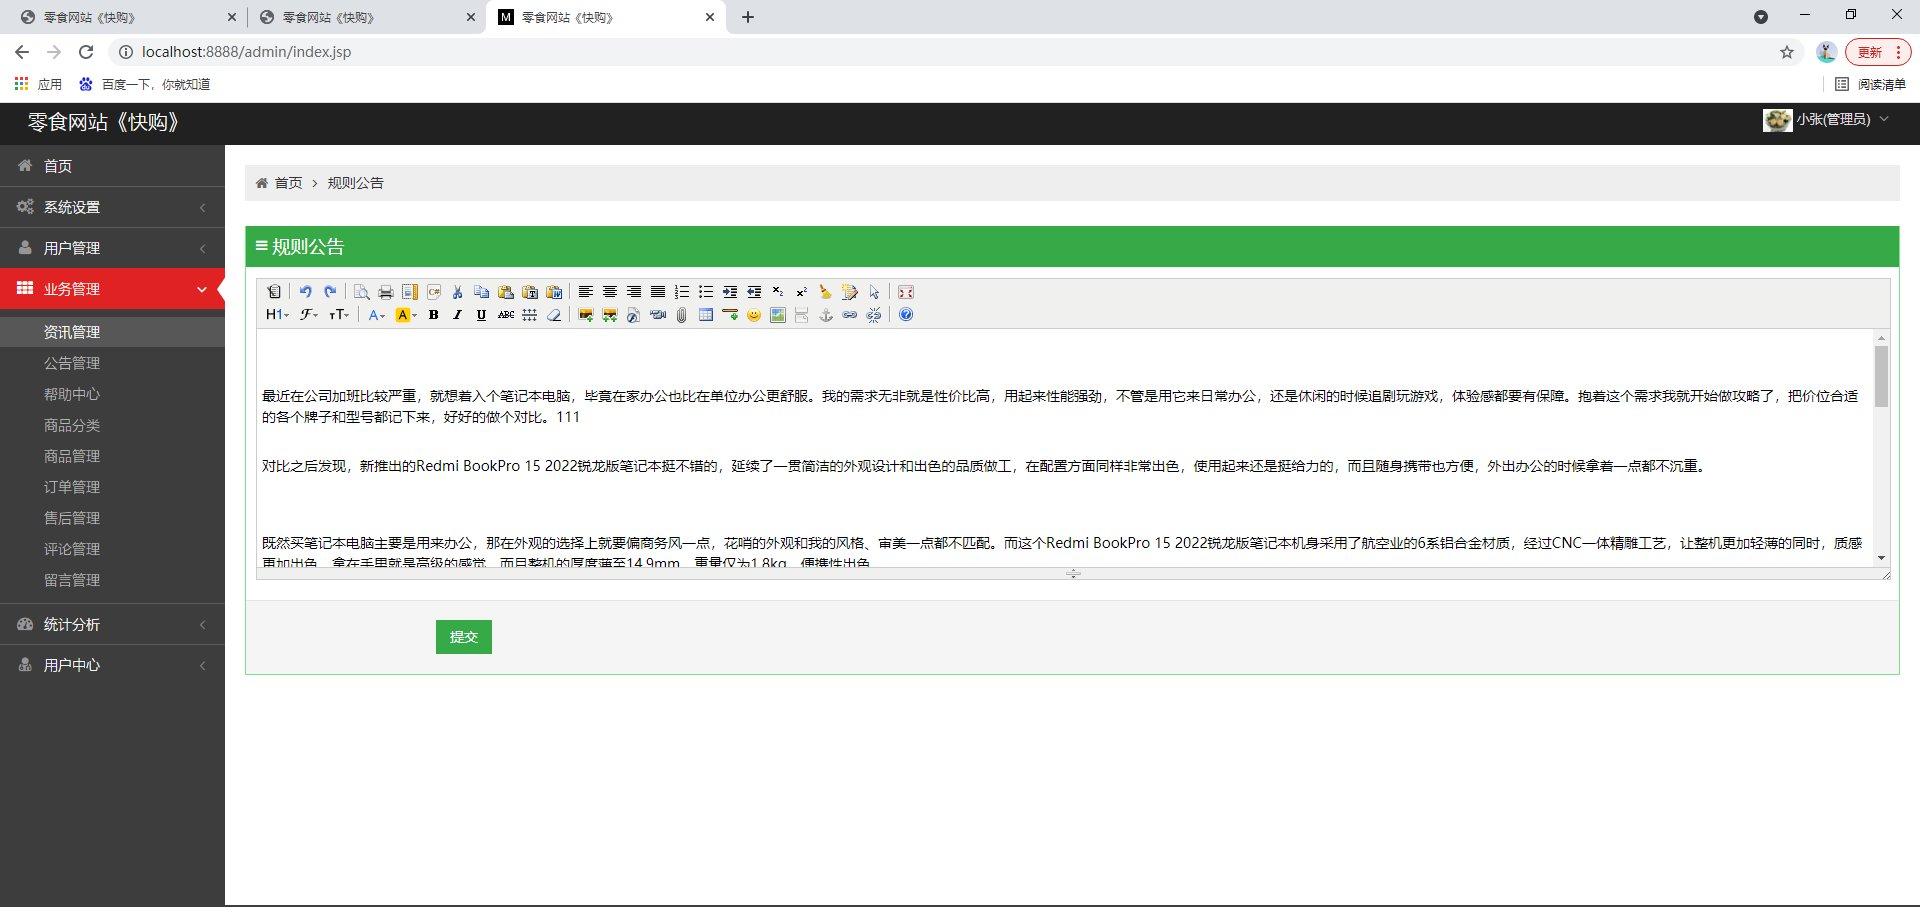Screen dimensions: 1920x907
Task: Reload the page in browser
Action: [x=86, y=52]
